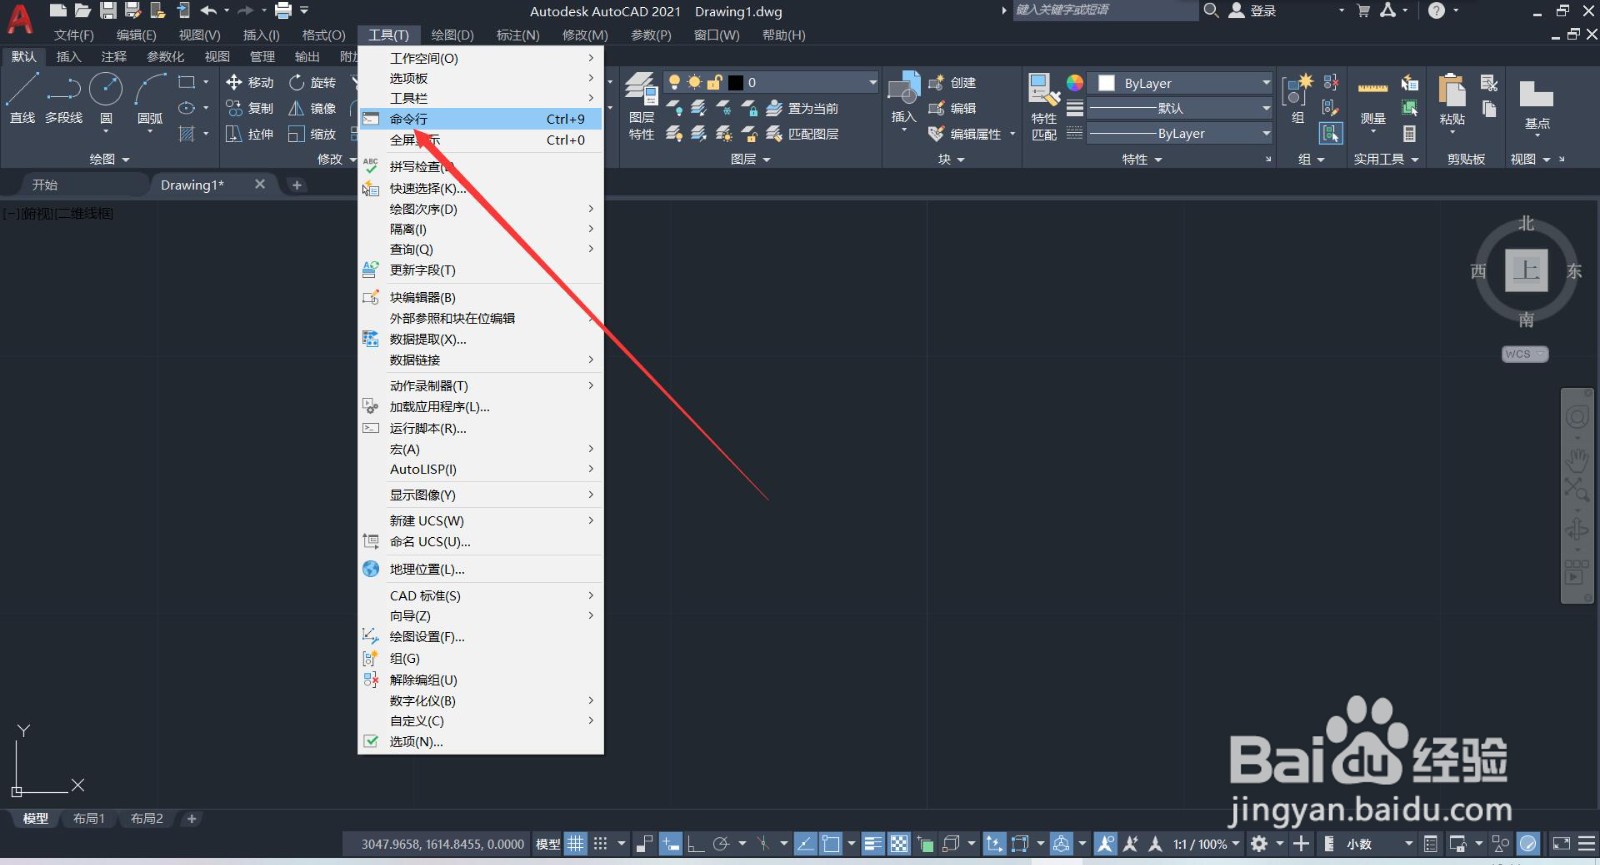This screenshot has width=1600, height=865.
Task: Click the white ByLayer color swatch
Action: pos(1107,83)
